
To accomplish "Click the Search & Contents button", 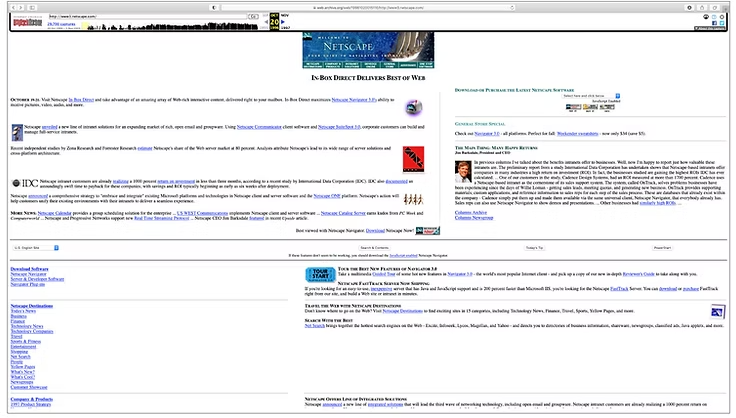I will pyautogui.click(x=374, y=248).
